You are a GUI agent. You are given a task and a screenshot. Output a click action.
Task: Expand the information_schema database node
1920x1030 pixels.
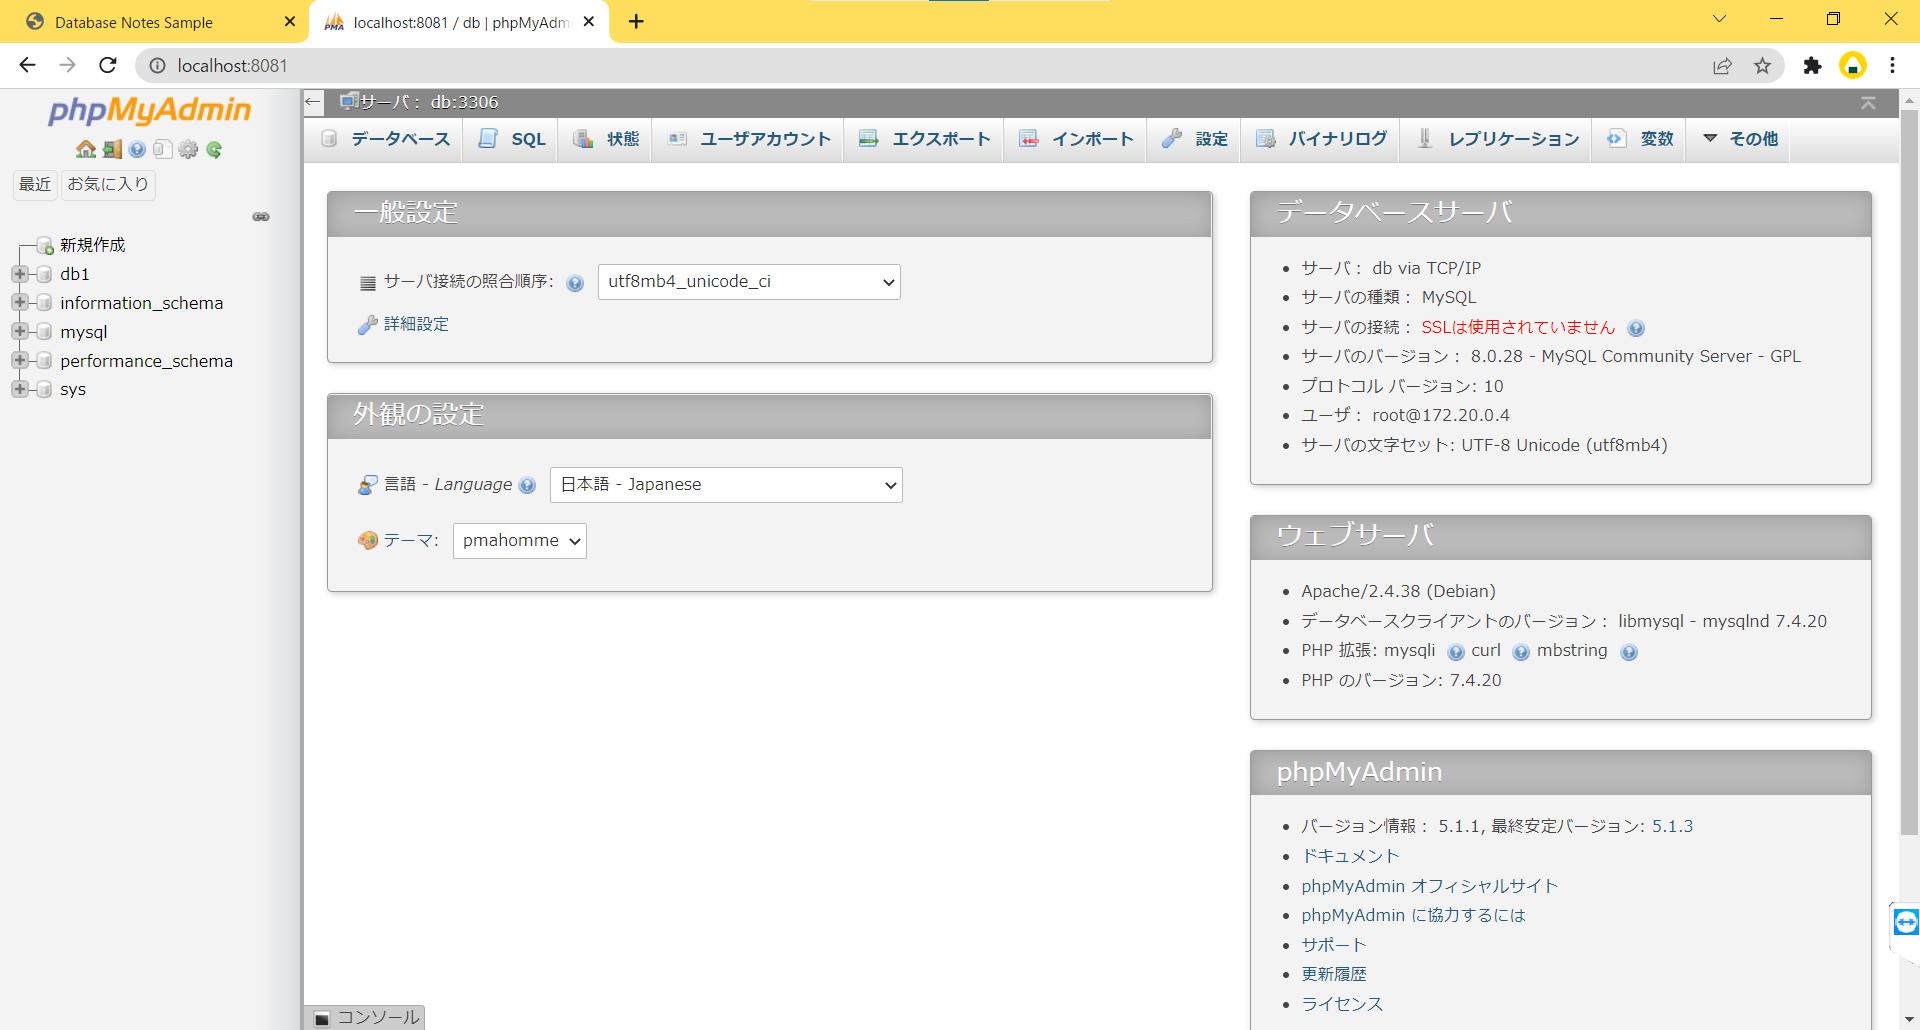[19, 302]
